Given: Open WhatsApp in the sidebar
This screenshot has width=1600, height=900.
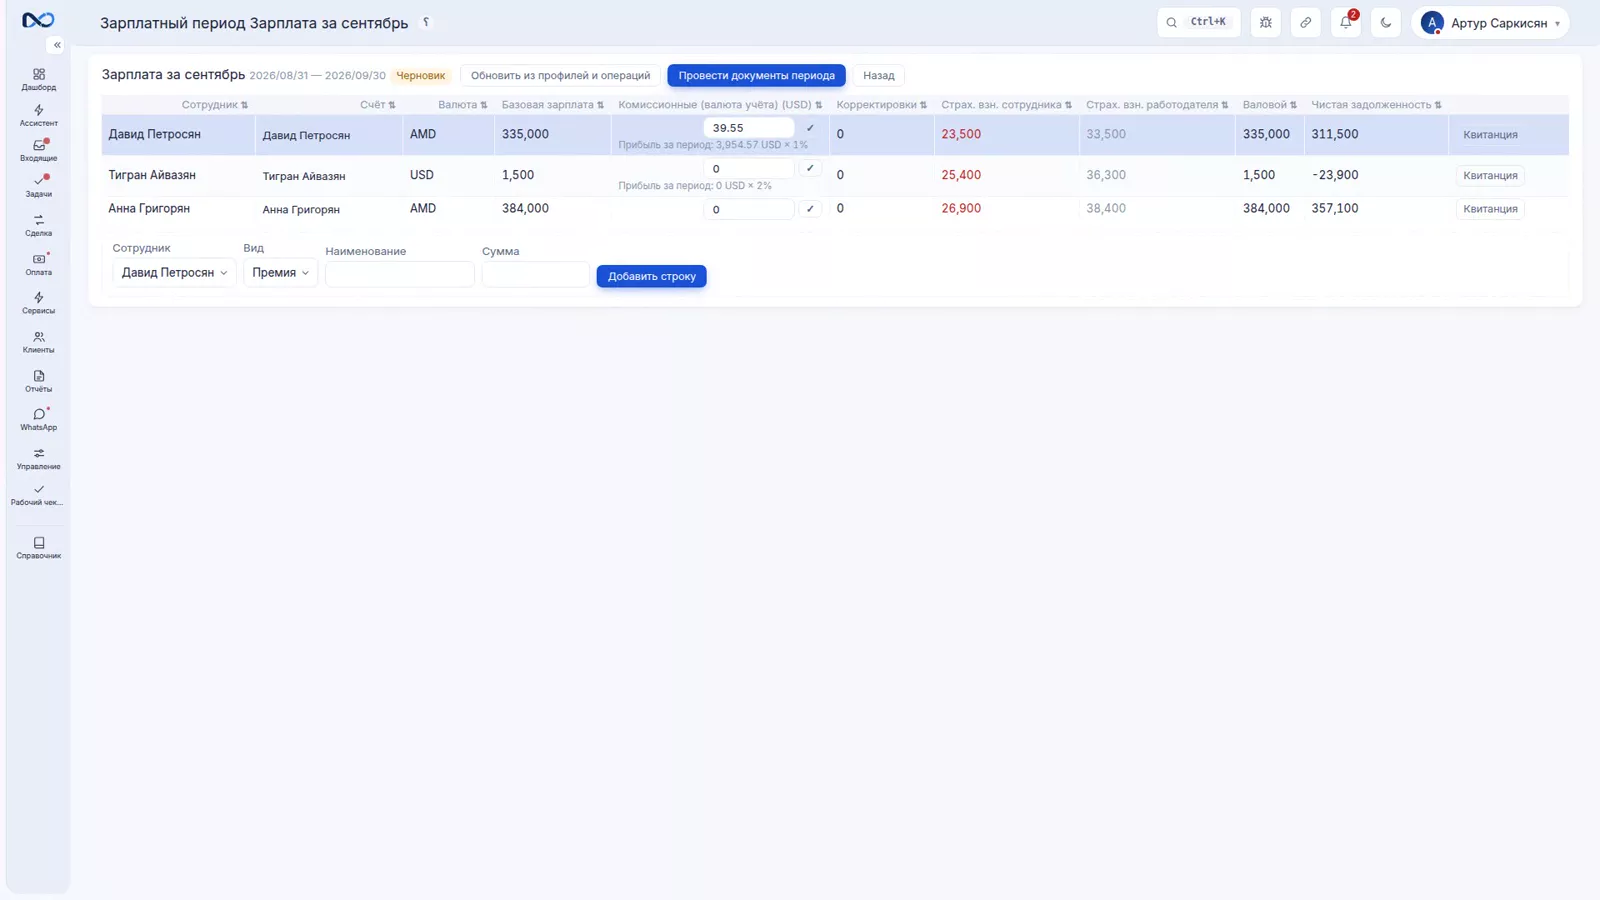Looking at the screenshot, I should [x=38, y=420].
